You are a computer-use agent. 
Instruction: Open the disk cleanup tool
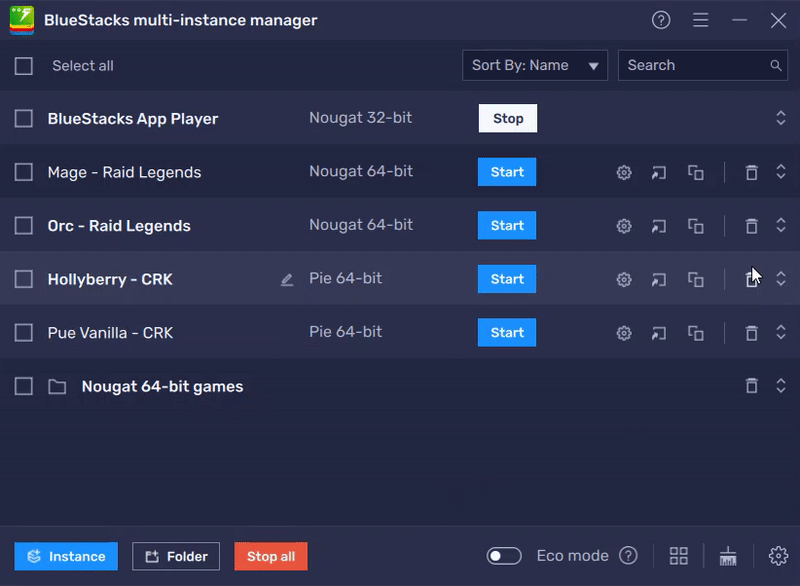point(728,555)
